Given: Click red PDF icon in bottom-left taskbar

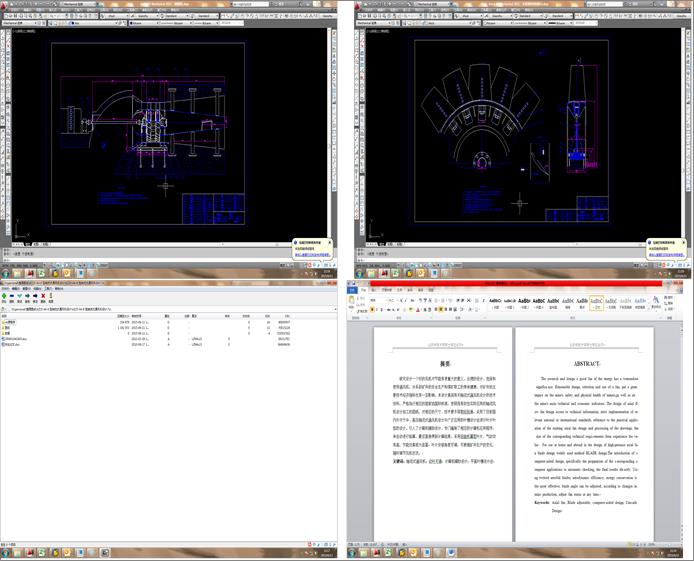Looking at the screenshot, I should [29, 553].
